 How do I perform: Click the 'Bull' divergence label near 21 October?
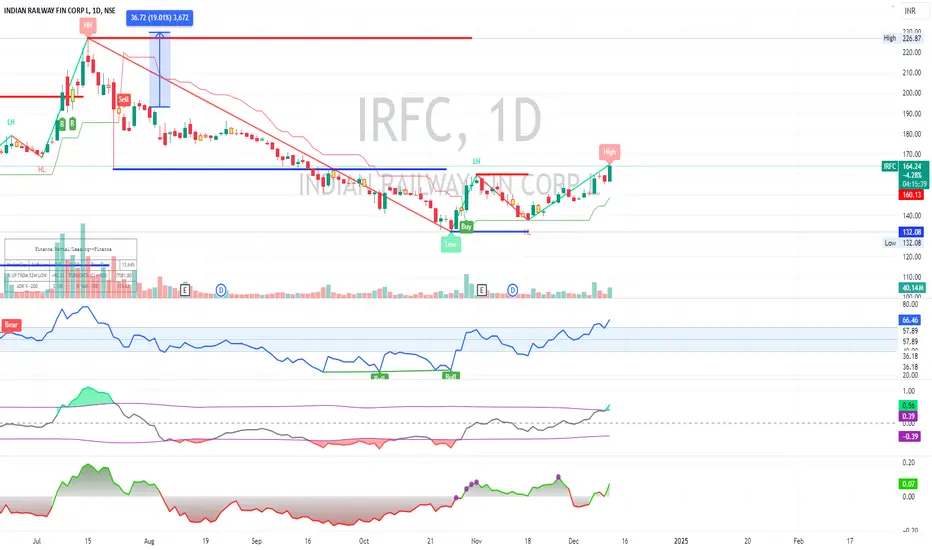pos(451,376)
